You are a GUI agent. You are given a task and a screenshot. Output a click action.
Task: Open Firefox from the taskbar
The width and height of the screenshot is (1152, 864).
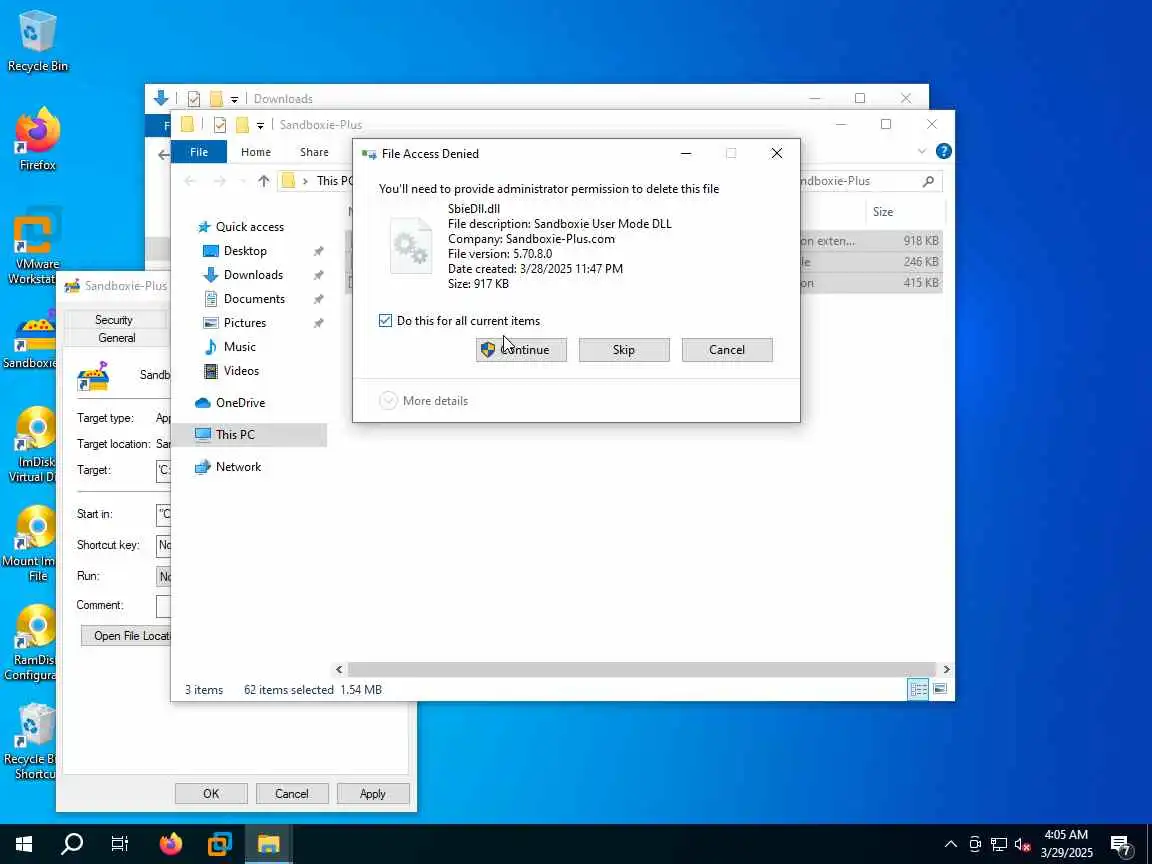pyautogui.click(x=170, y=843)
